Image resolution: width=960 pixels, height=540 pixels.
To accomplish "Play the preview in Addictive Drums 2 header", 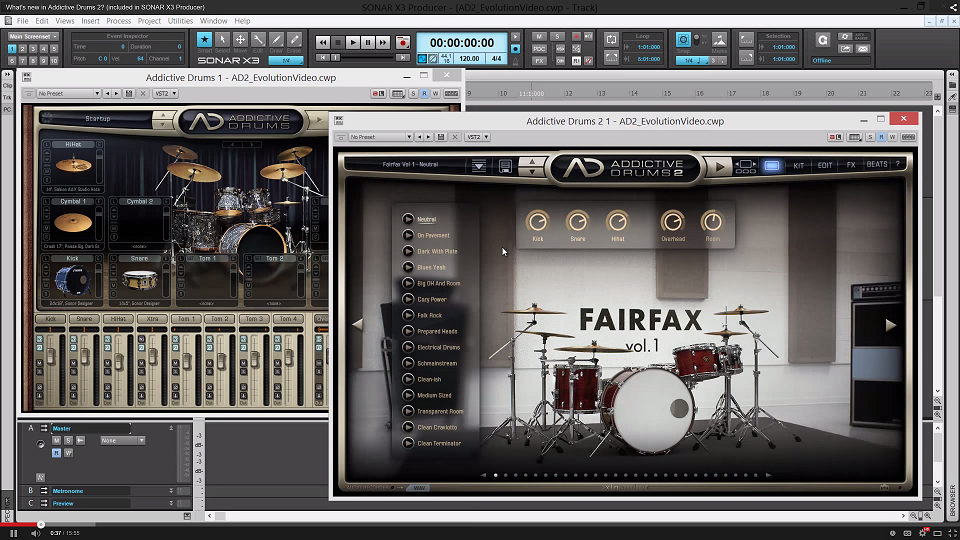I will pyautogui.click(x=720, y=166).
